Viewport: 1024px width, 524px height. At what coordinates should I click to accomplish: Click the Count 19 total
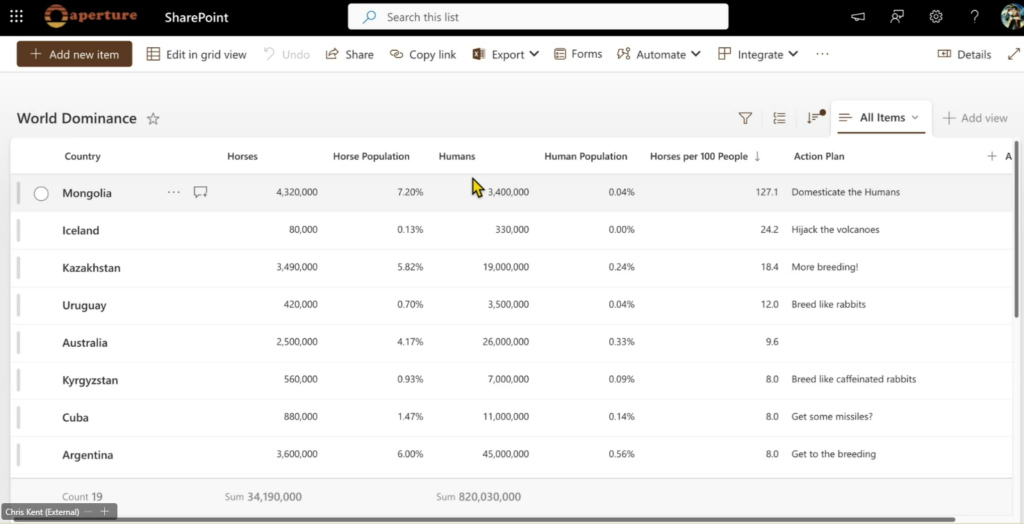pyautogui.click(x=82, y=497)
